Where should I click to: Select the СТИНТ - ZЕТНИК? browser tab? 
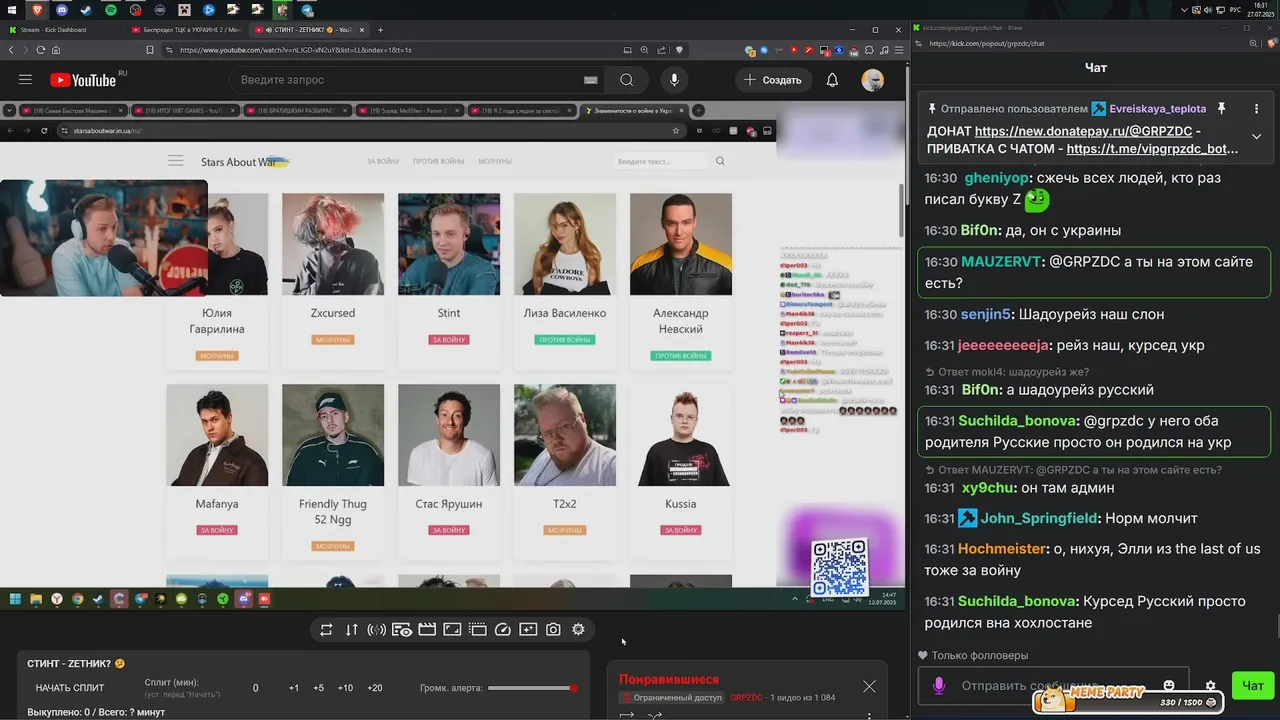pos(307,30)
